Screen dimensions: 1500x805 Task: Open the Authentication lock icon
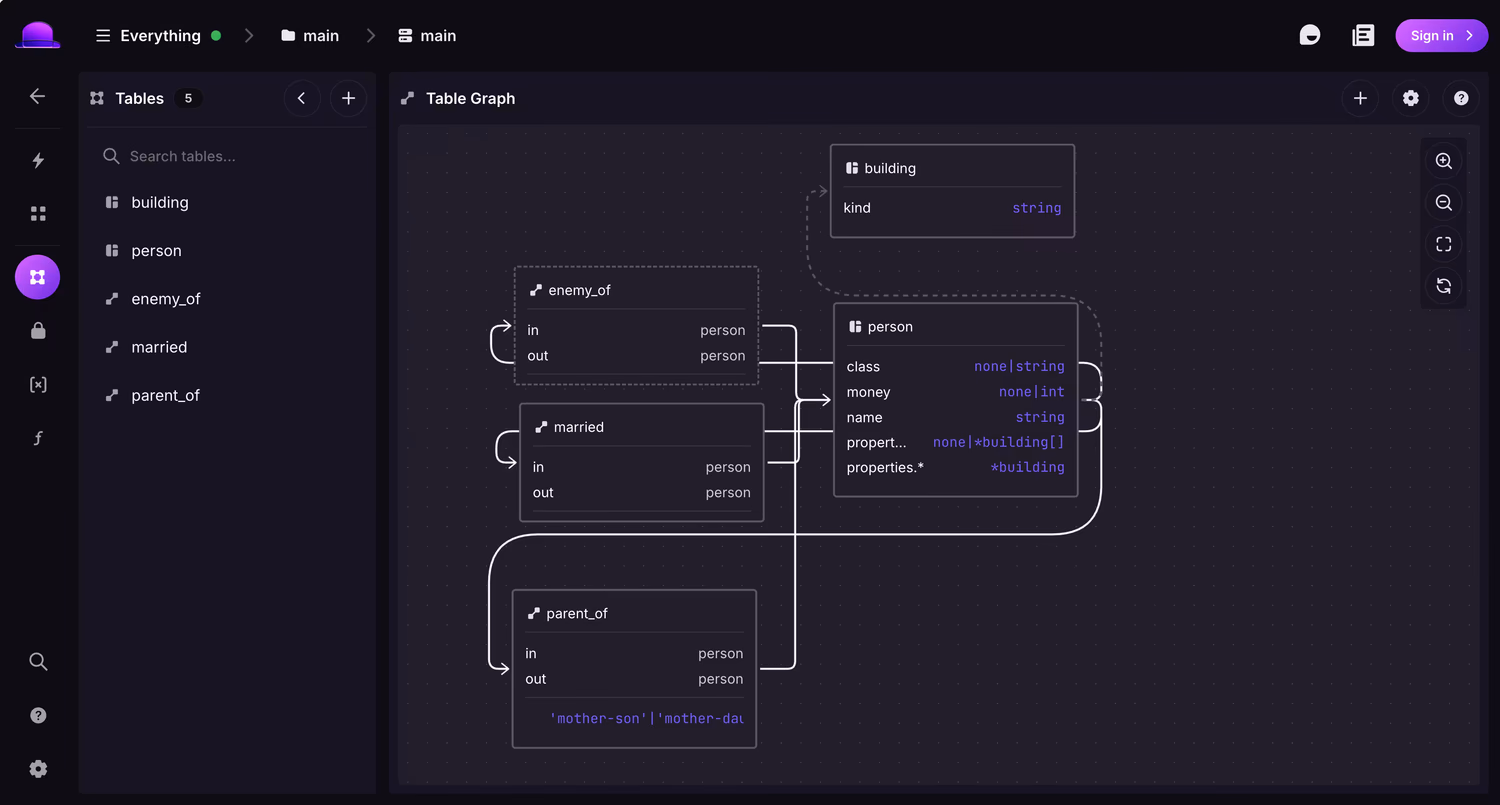pos(38,331)
